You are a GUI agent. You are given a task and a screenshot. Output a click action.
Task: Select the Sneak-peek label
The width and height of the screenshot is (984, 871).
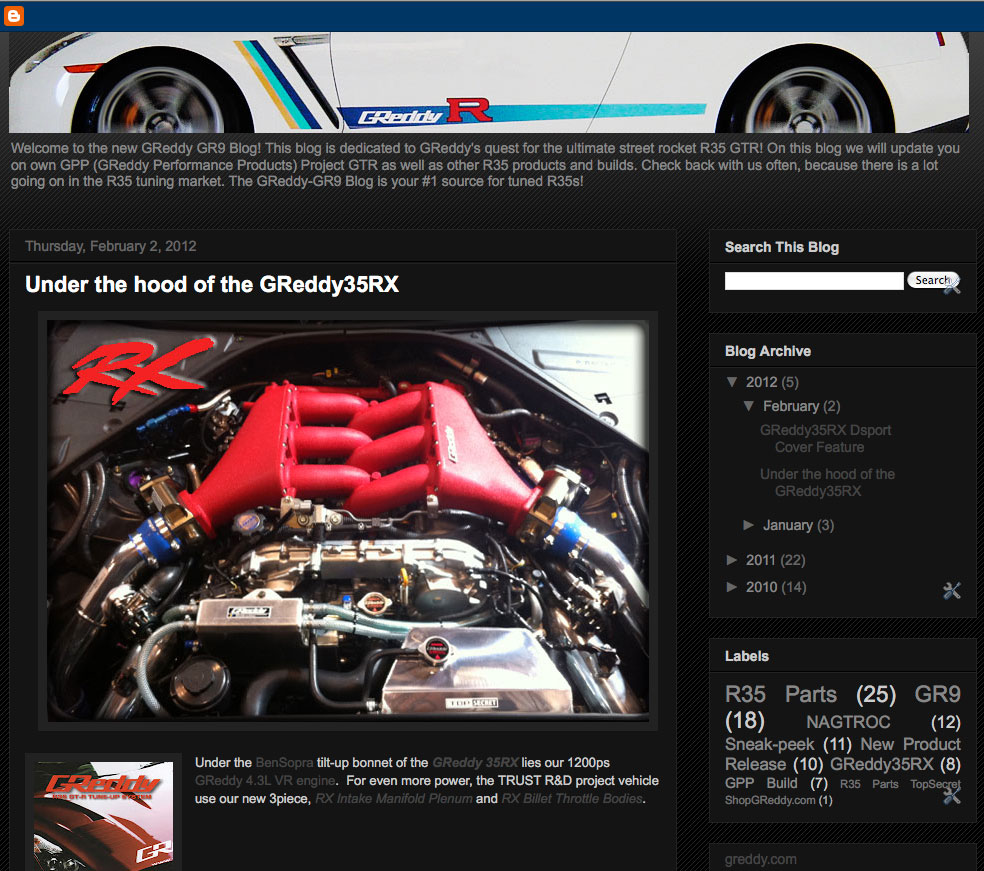769,744
